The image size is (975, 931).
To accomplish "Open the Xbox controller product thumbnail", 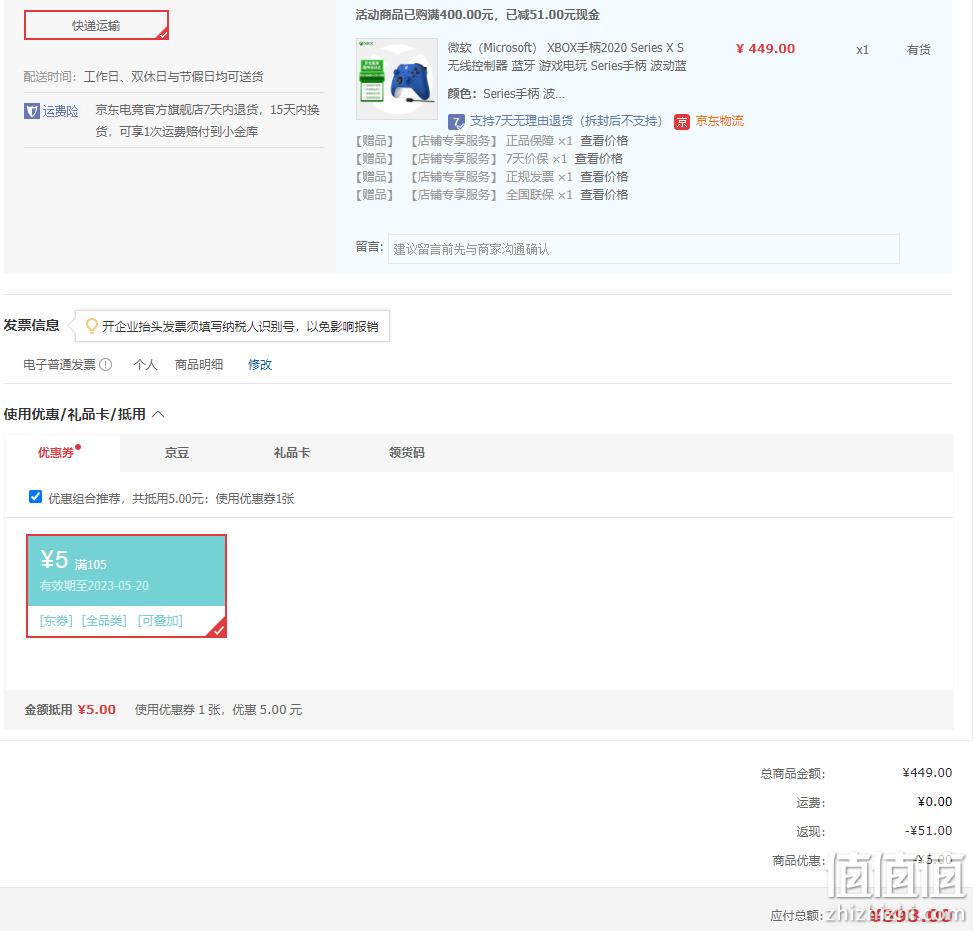I will [x=397, y=79].
